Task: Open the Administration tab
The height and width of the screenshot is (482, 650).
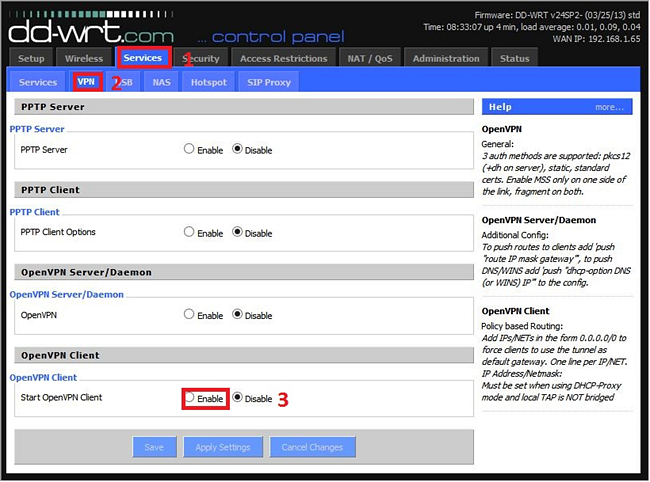Action: coord(446,58)
